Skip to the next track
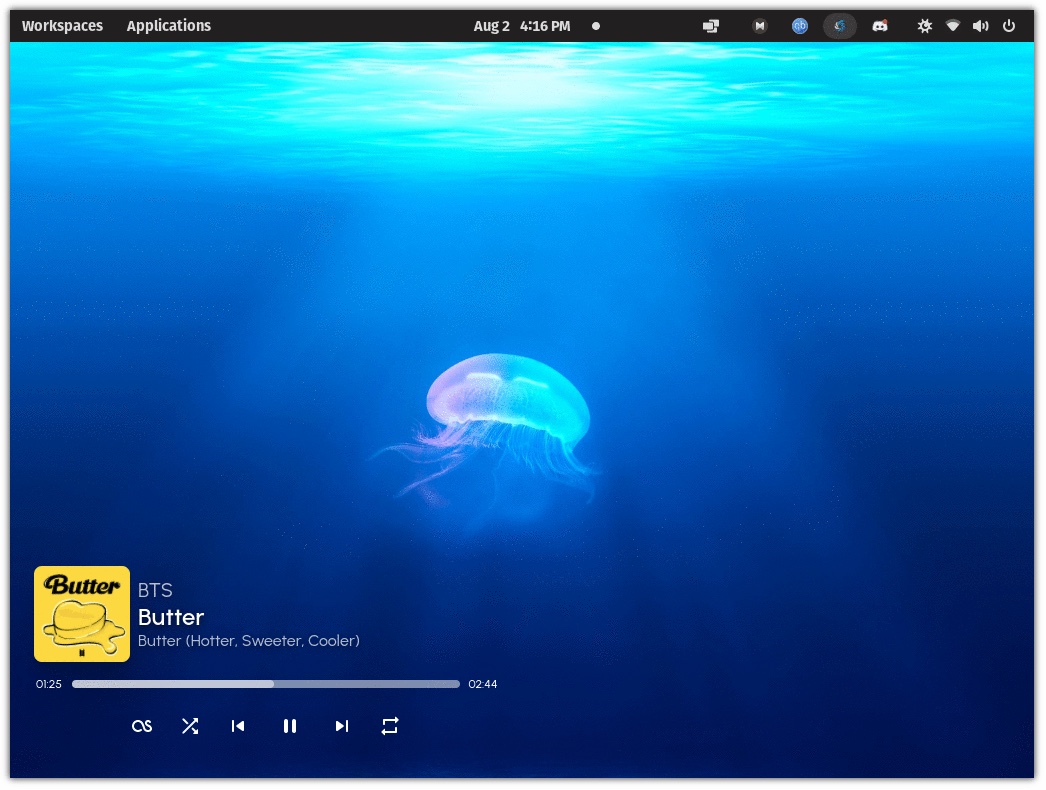 coord(342,726)
